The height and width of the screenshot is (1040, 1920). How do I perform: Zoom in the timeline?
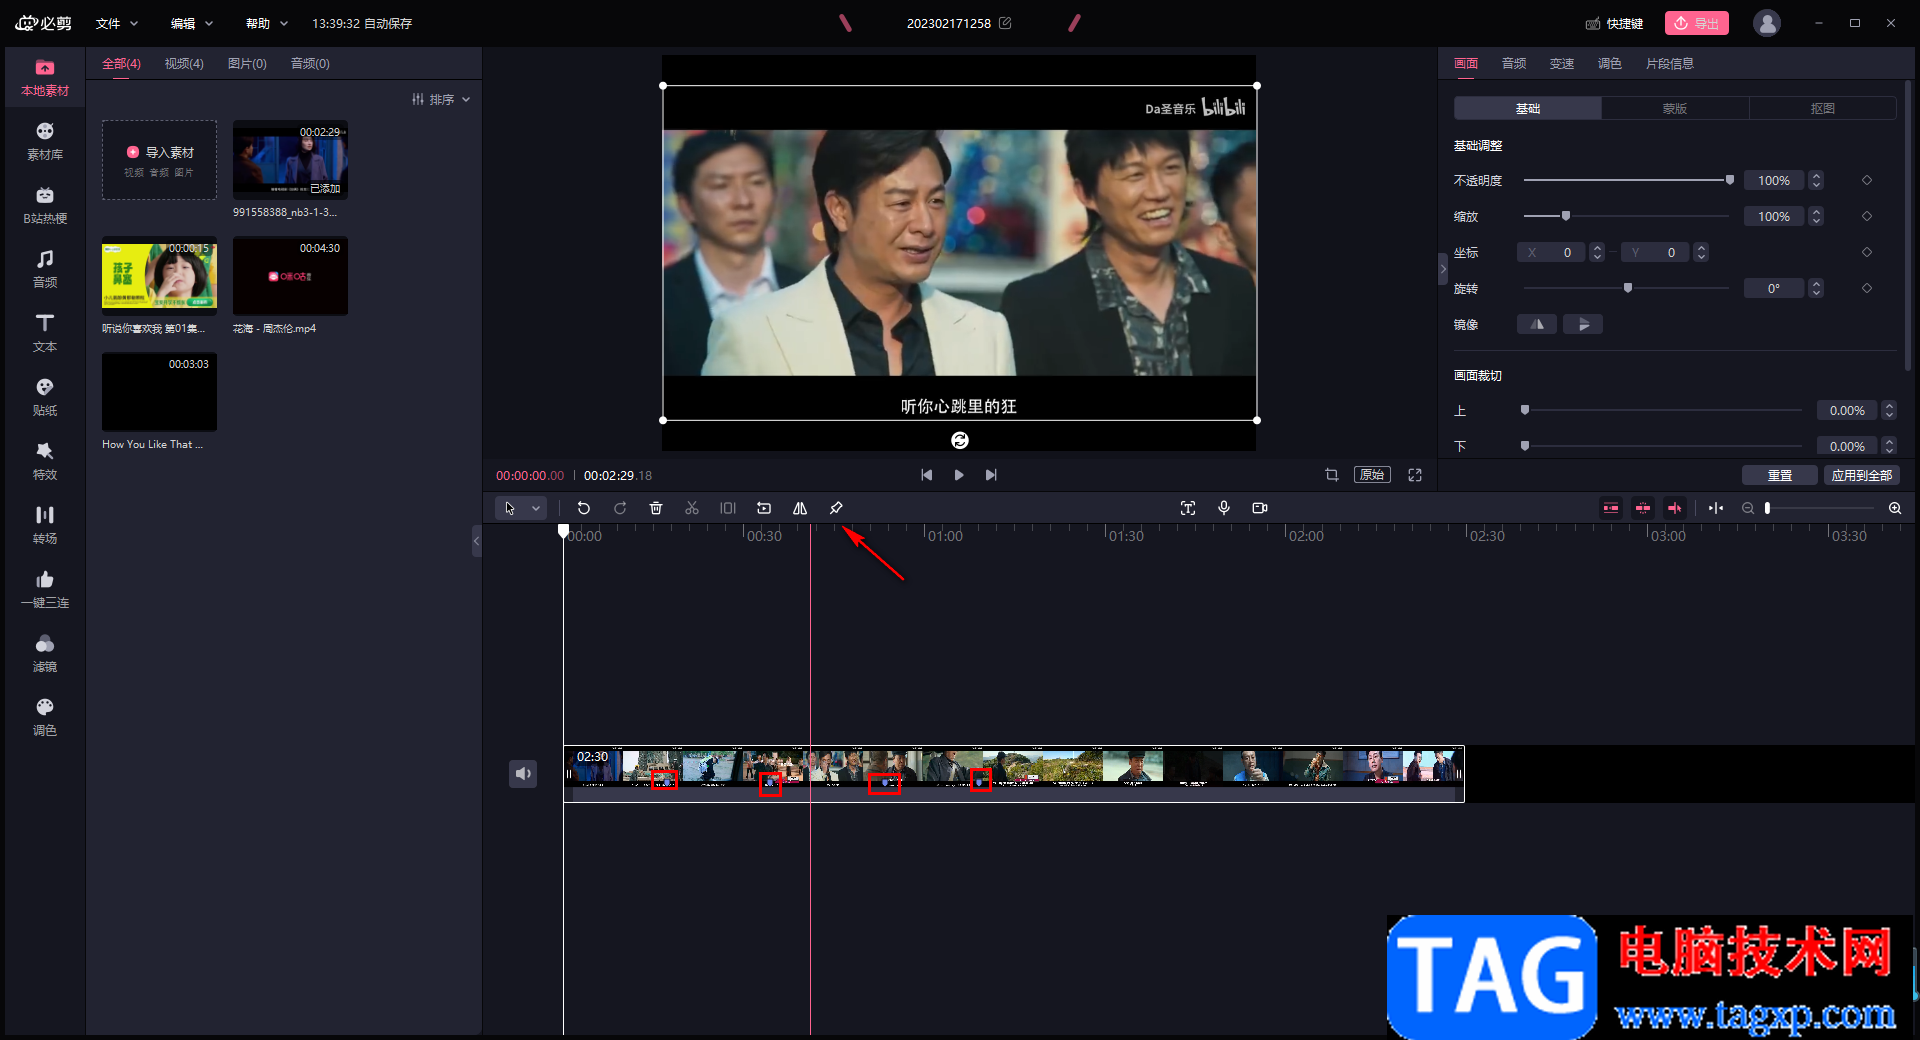pyautogui.click(x=1895, y=508)
